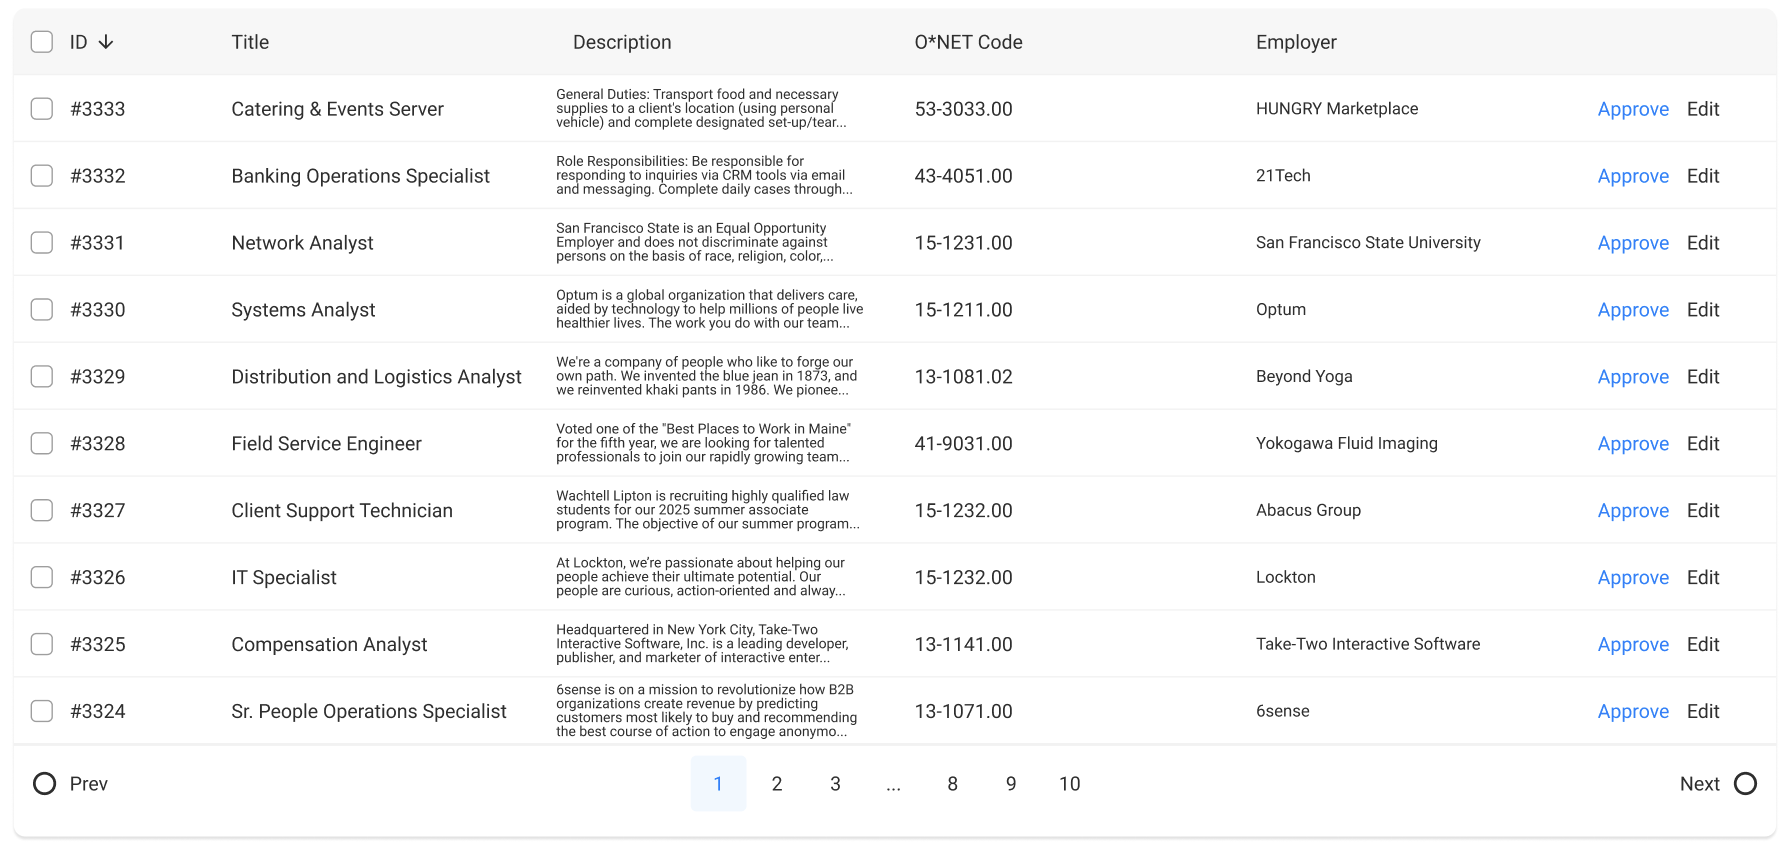Viewport: 1790px width, 856px height.
Task: Edit the Field Service Engineer row
Action: tap(1703, 444)
